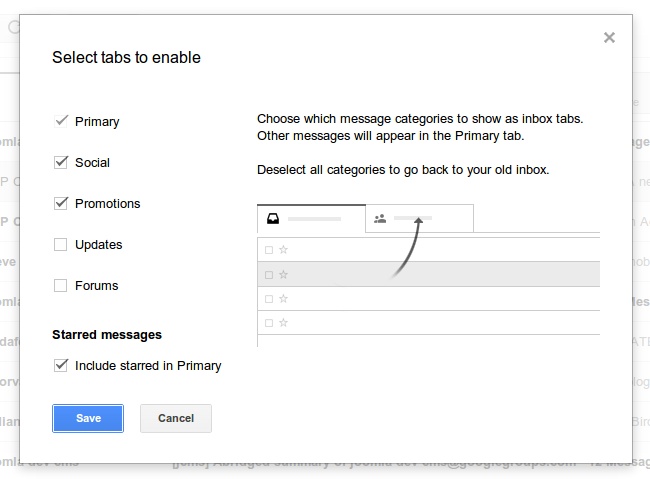
Task: Enable the Forums tab checkbox
Action: pyautogui.click(x=61, y=285)
